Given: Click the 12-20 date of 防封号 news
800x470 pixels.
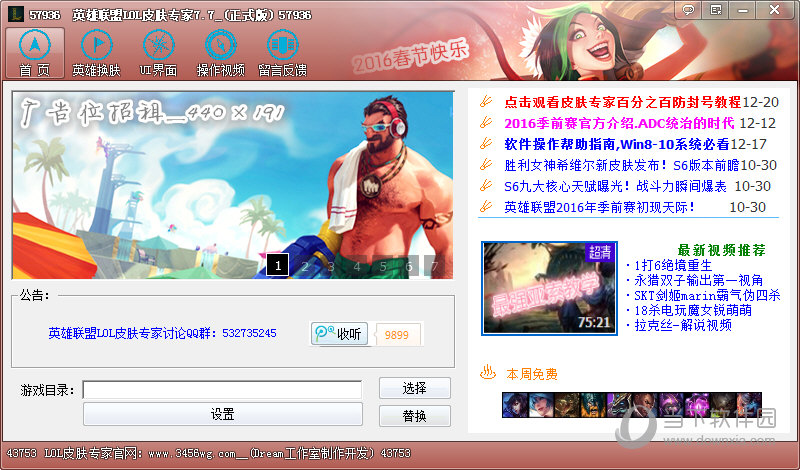Looking at the screenshot, I should pyautogui.click(x=760, y=102).
